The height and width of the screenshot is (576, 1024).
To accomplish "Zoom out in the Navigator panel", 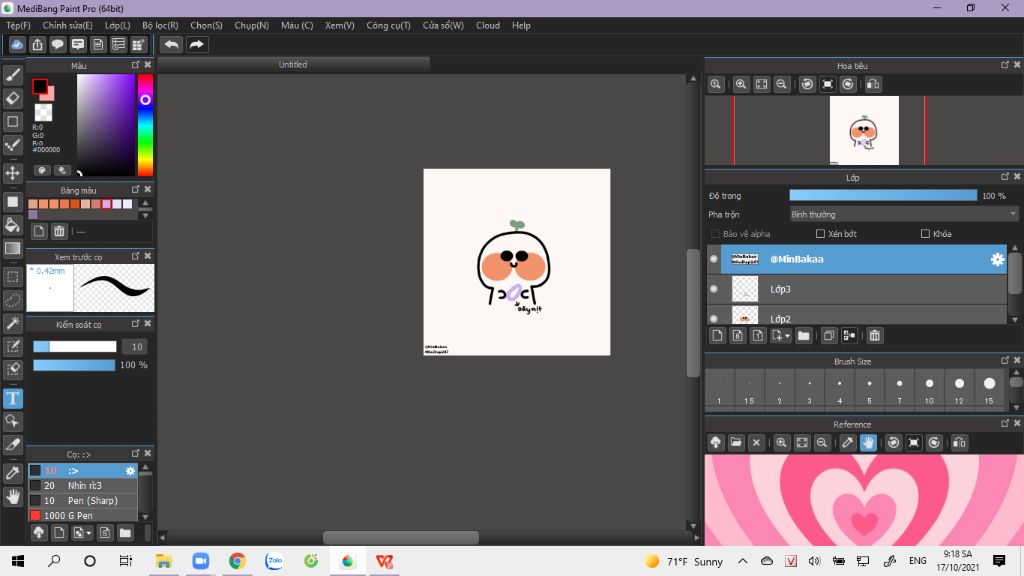I will tap(781, 84).
